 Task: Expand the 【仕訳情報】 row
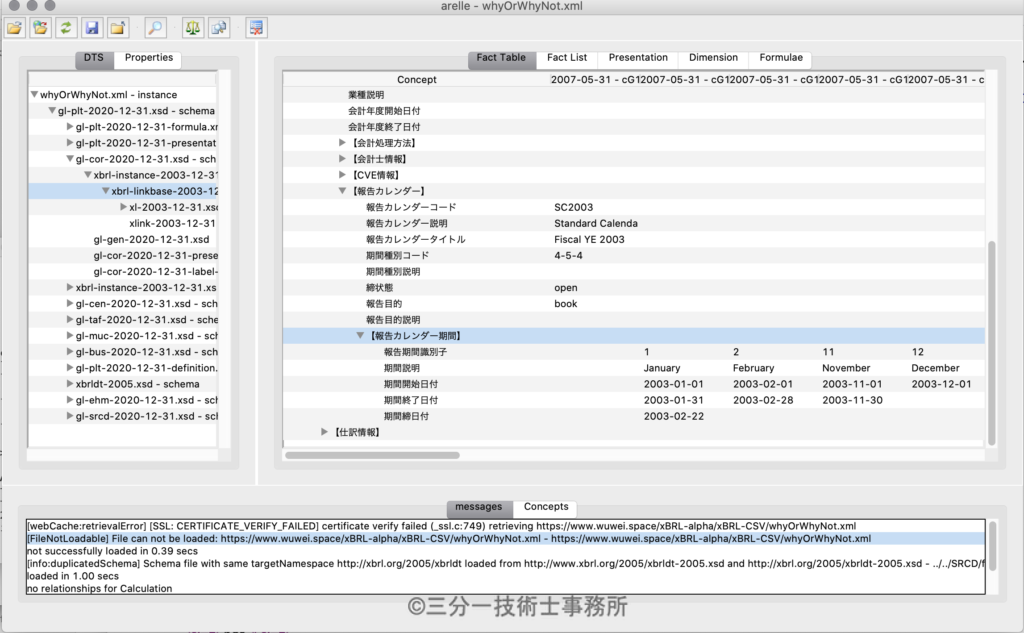point(325,432)
